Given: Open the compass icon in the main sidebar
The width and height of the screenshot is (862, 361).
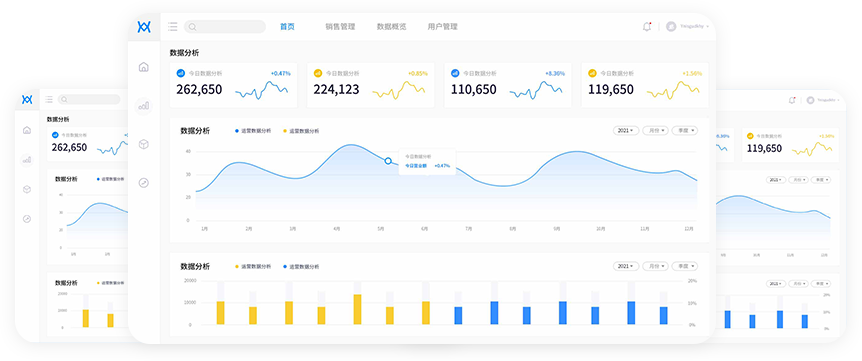Looking at the screenshot, I should pyautogui.click(x=143, y=183).
